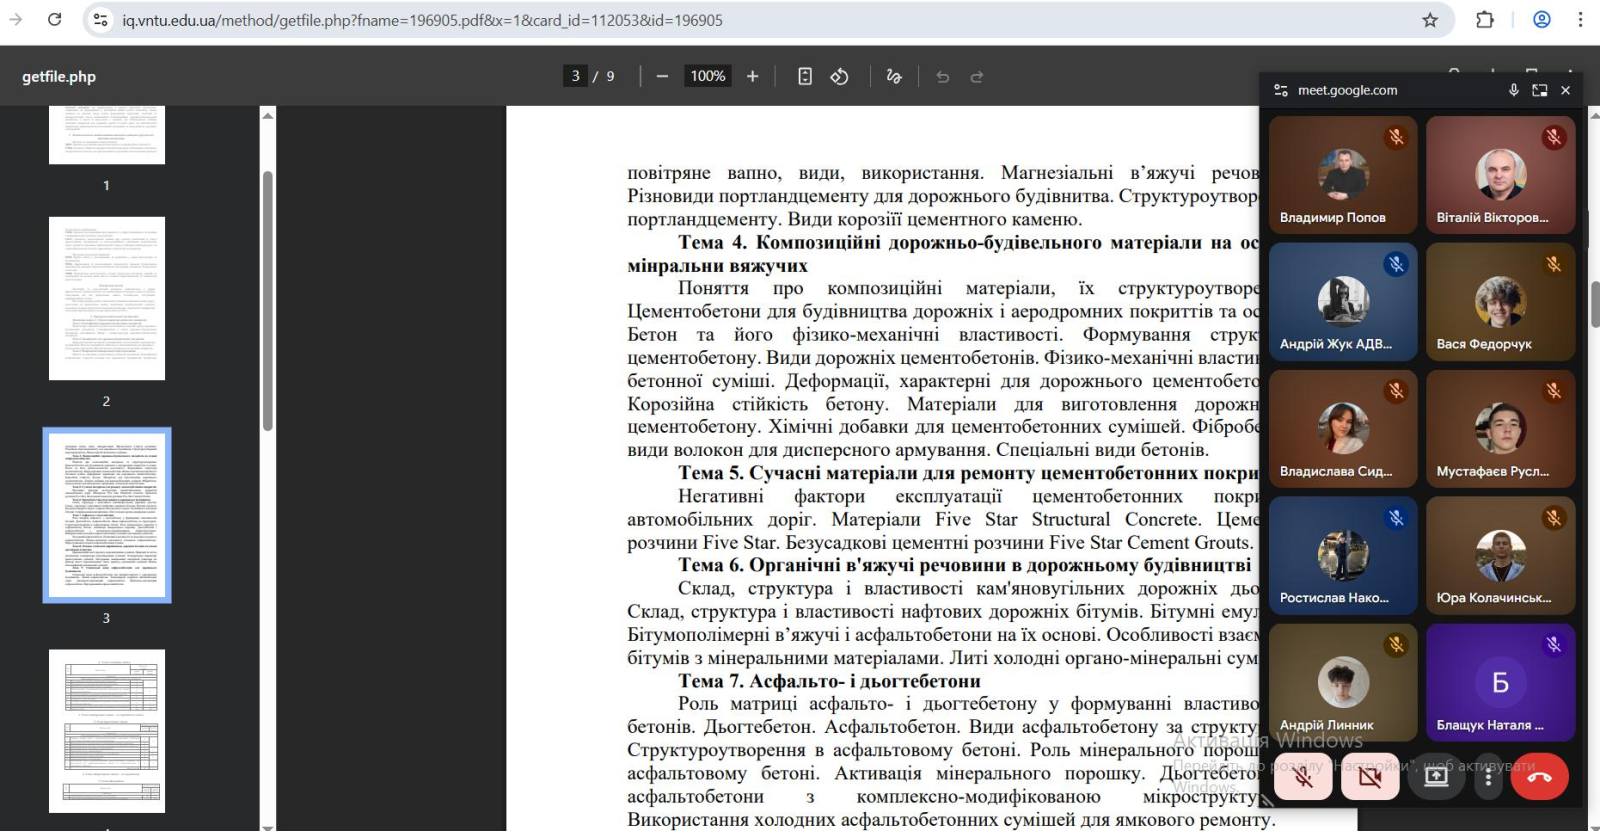Click the zoom in plus button
The image size is (1600, 831).
pos(752,77)
